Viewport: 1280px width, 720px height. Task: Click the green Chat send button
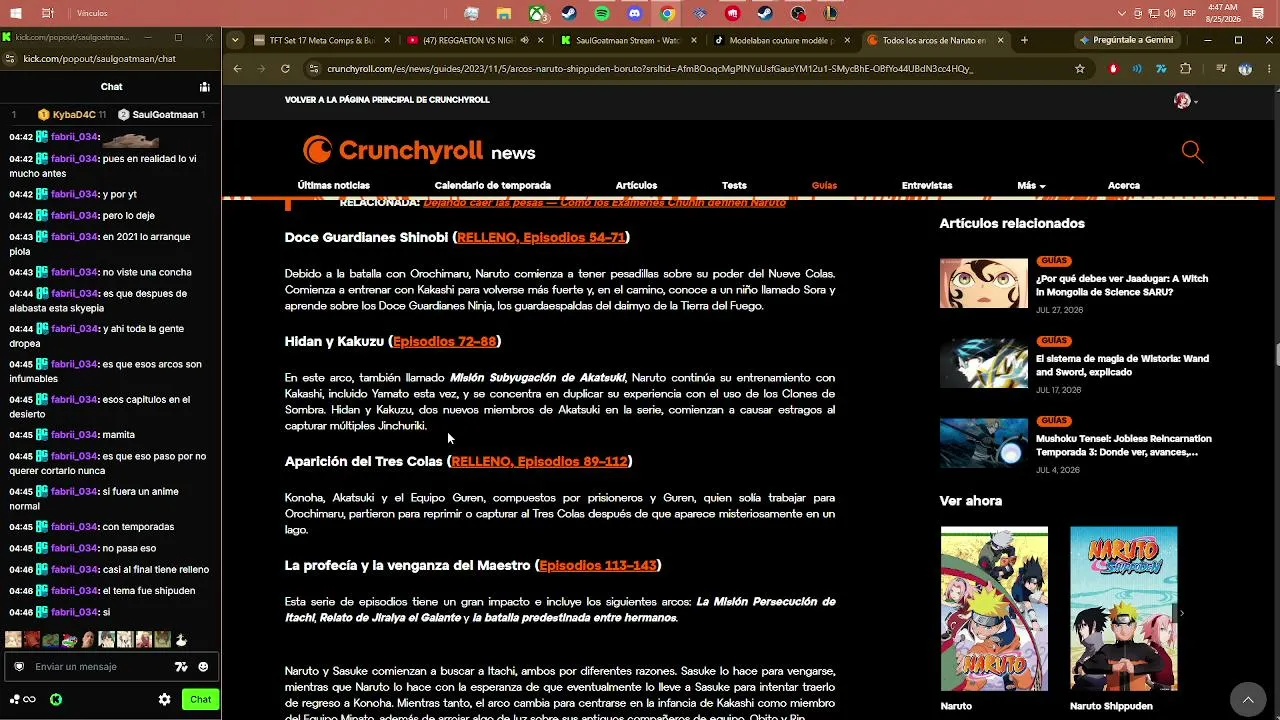pyautogui.click(x=200, y=700)
